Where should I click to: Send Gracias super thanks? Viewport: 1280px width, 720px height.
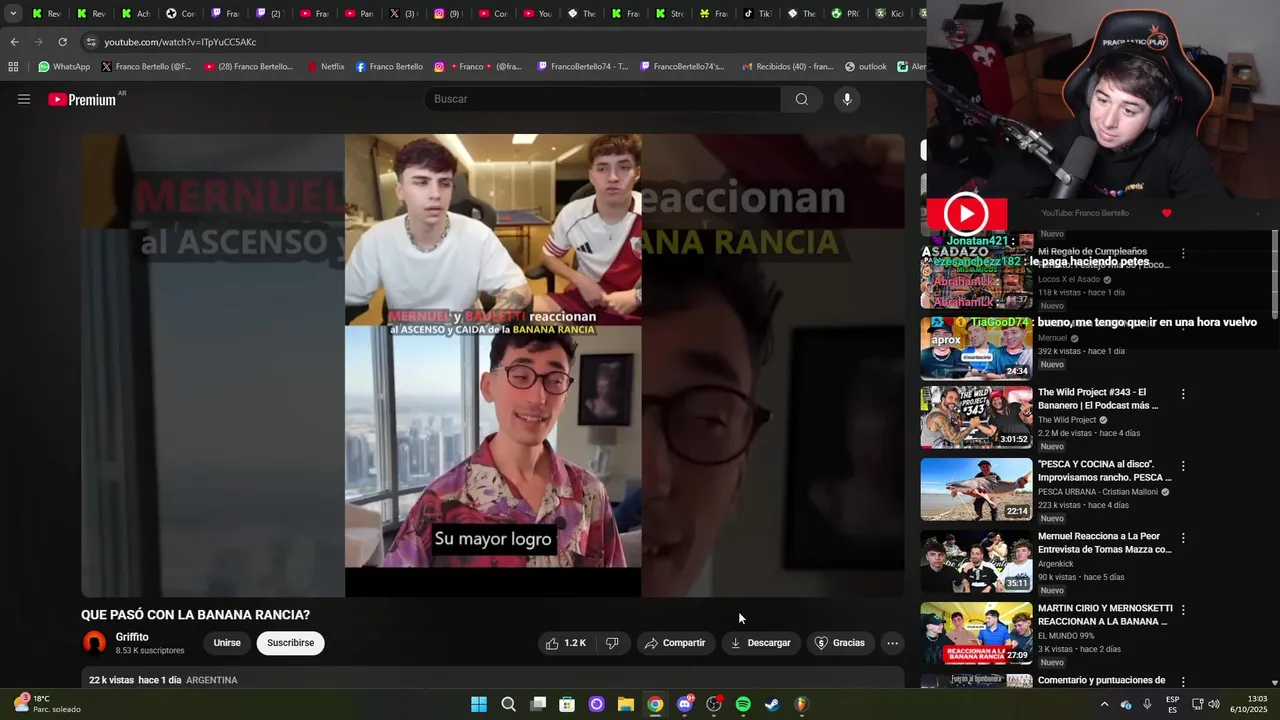pos(840,643)
